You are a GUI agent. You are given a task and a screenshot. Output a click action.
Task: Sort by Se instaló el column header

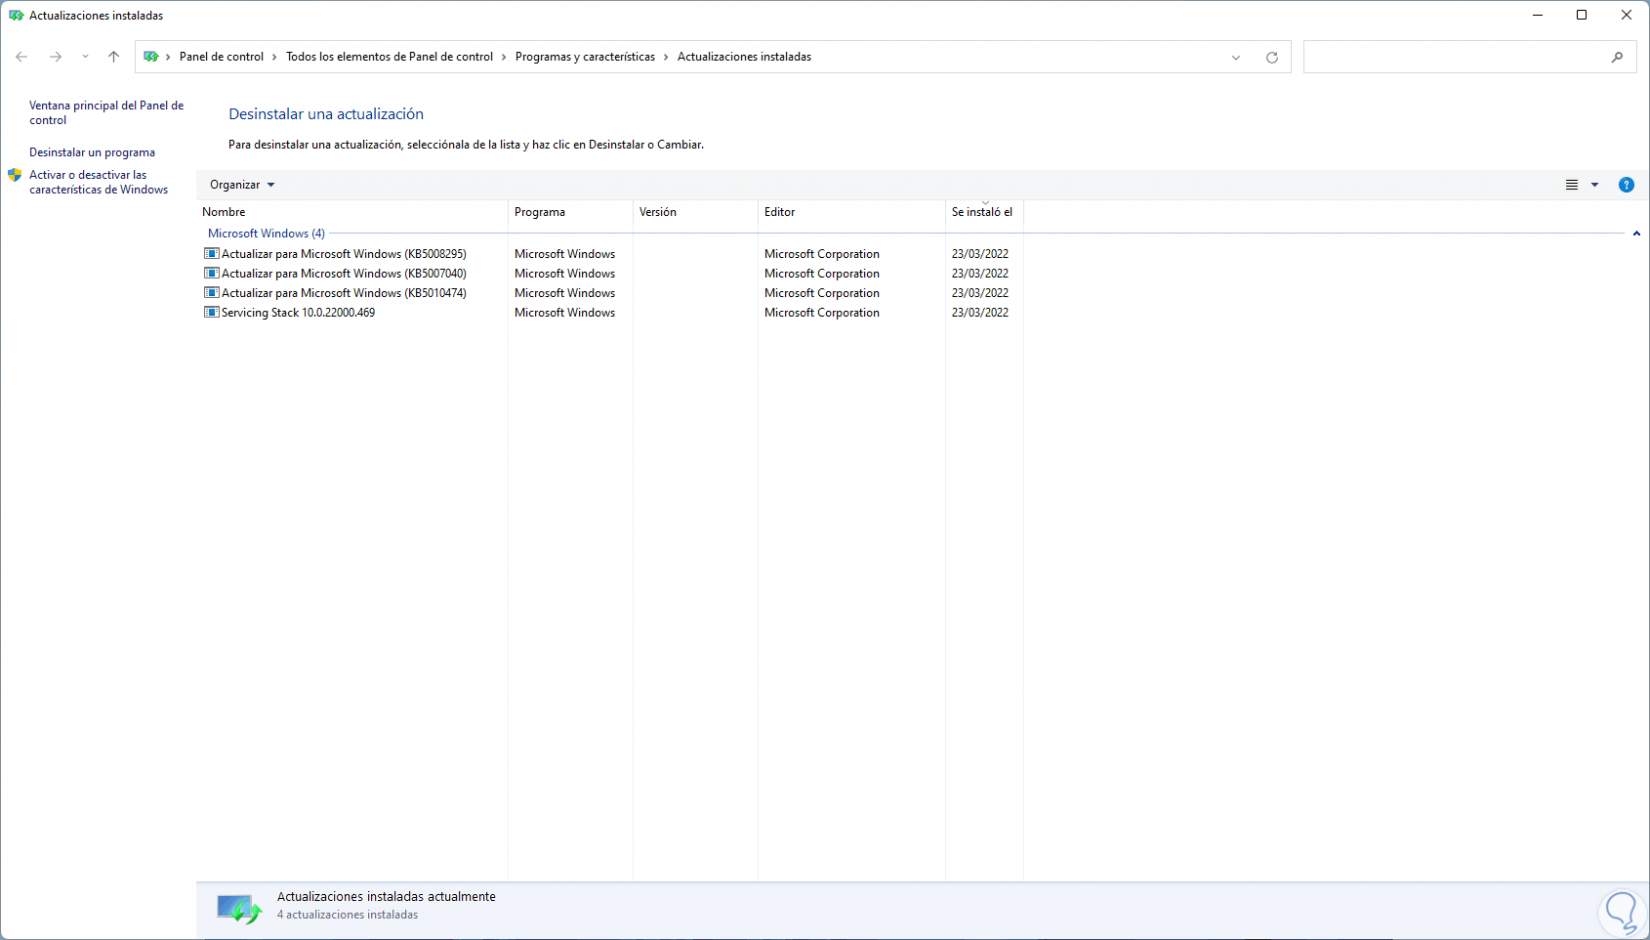point(984,212)
